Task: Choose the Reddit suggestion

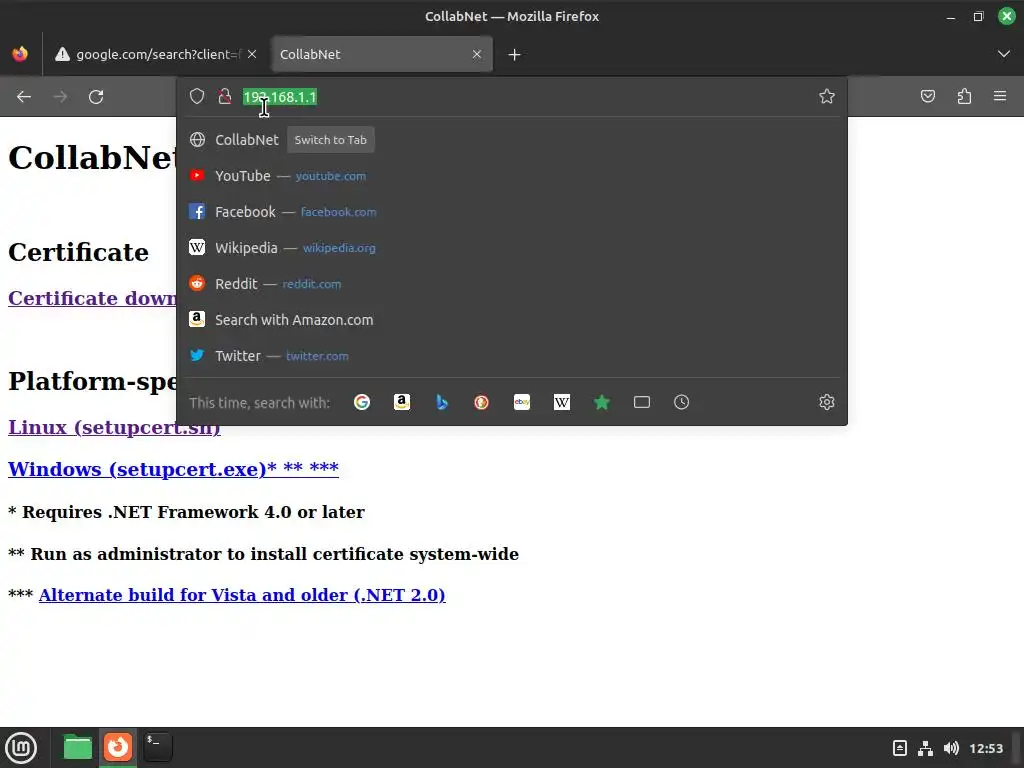Action: pos(512,283)
